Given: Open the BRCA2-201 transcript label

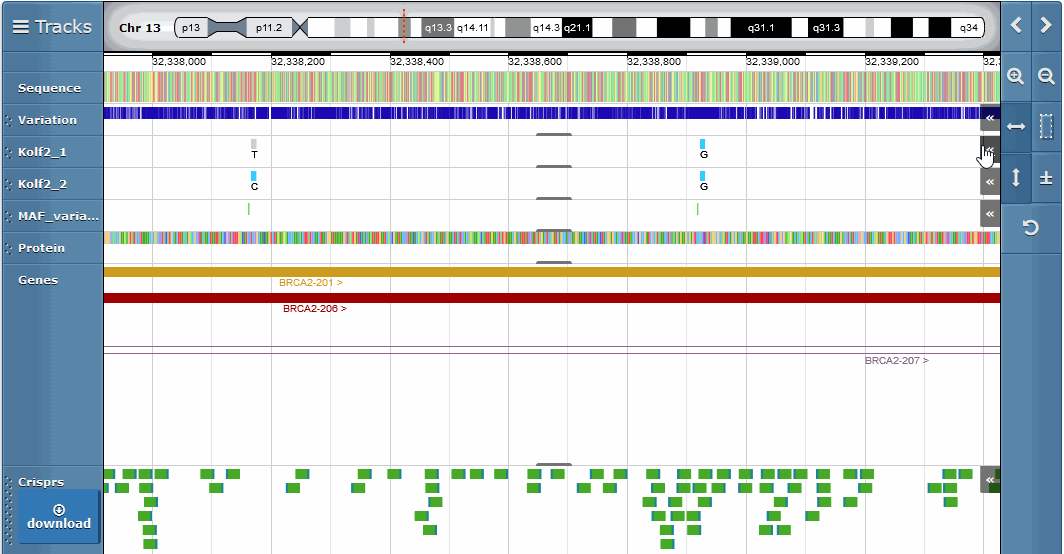Looking at the screenshot, I should (x=311, y=283).
